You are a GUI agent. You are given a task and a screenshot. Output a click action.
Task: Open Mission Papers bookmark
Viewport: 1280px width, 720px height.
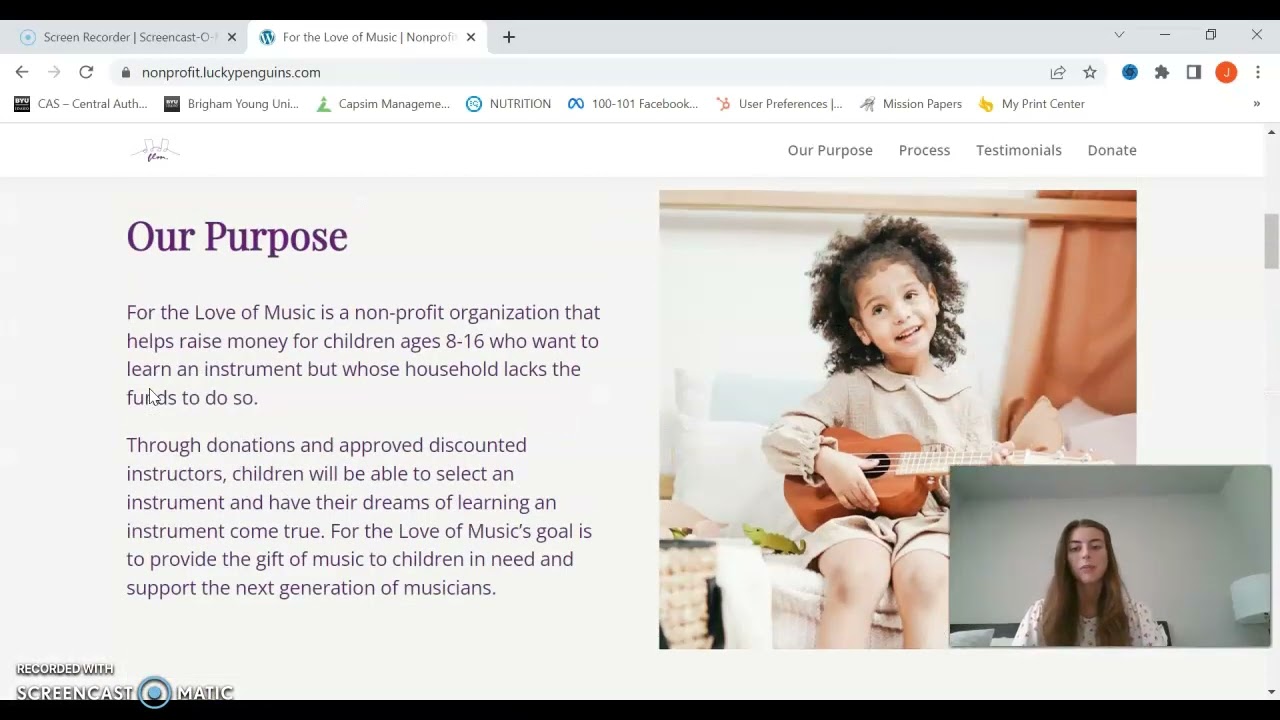(911, 104)
